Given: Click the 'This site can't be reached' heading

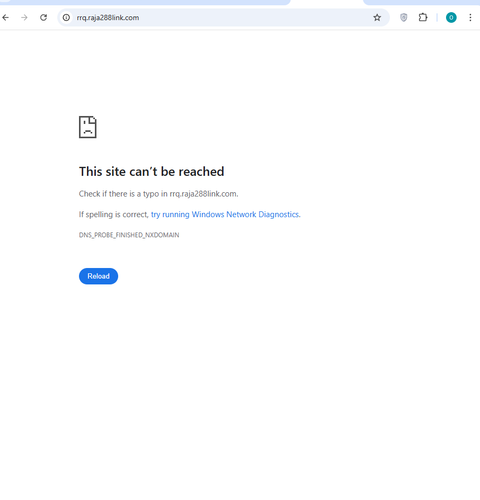Looking at the screenshot, I should pyautogui.click(x=152, y=172).
